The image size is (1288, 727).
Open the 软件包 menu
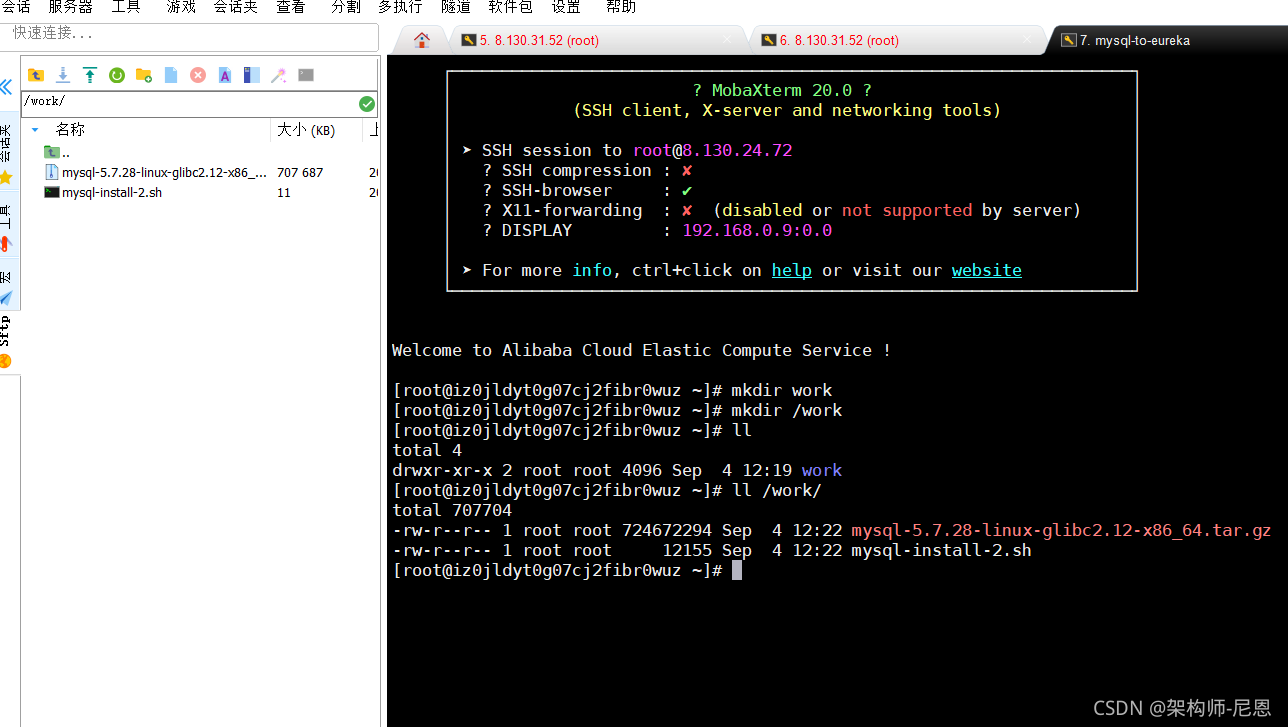[x=510, y=7]
